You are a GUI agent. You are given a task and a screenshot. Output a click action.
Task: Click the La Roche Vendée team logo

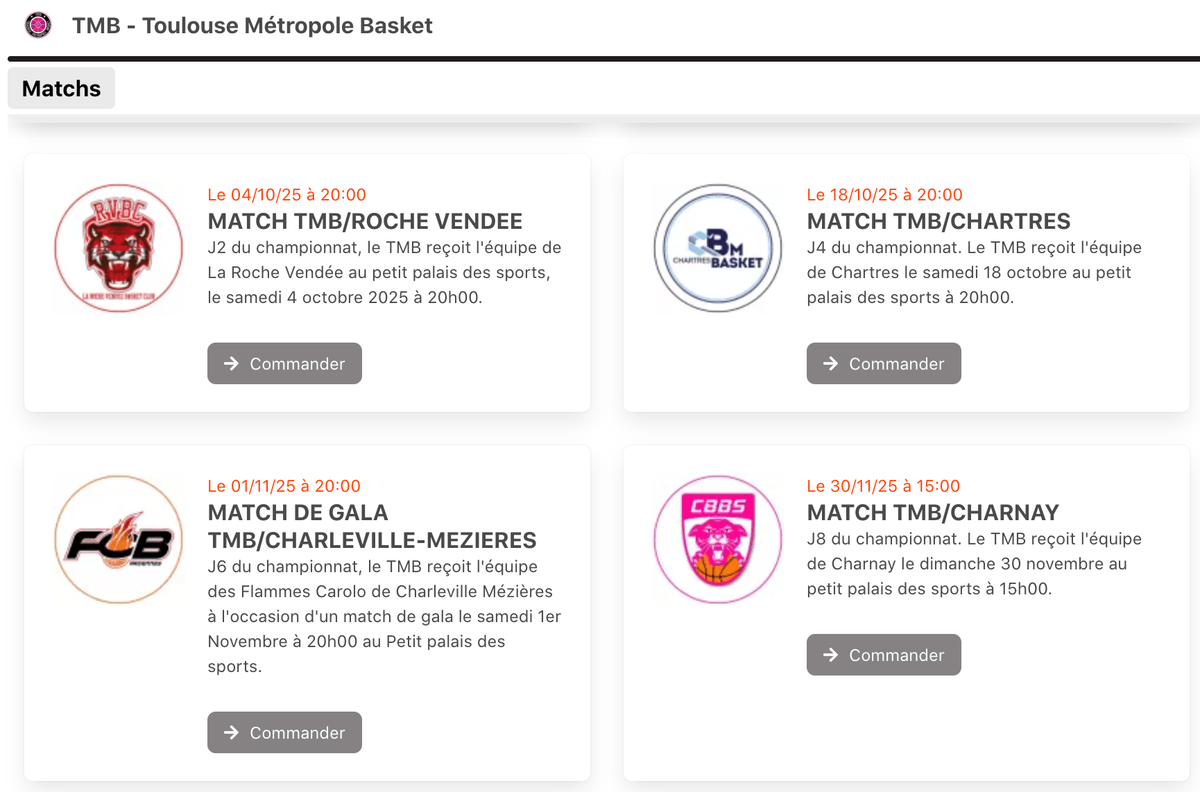tap(119, 248)
